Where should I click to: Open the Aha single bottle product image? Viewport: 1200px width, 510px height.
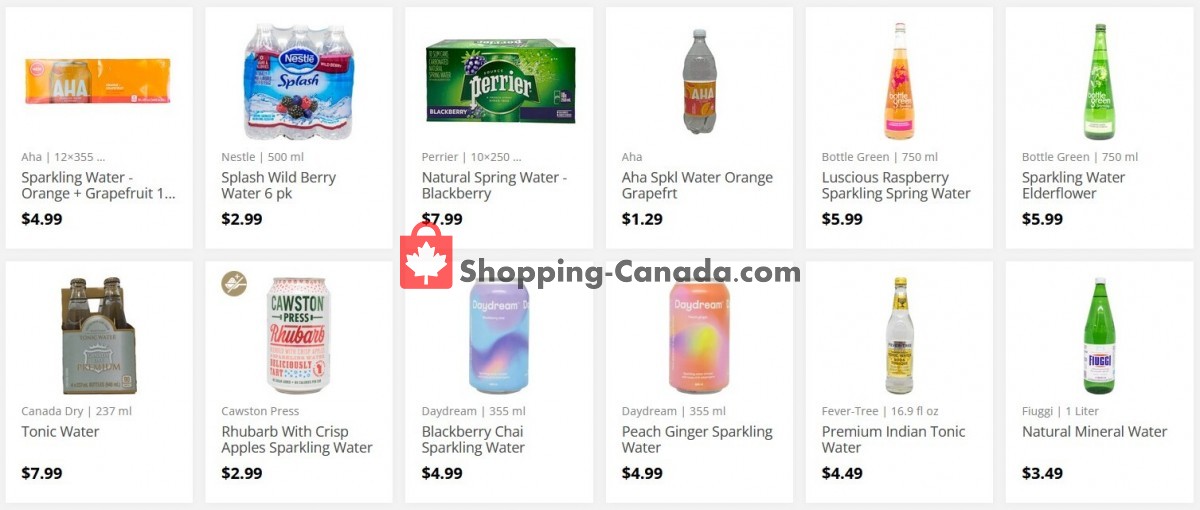(x=699, y=82)
